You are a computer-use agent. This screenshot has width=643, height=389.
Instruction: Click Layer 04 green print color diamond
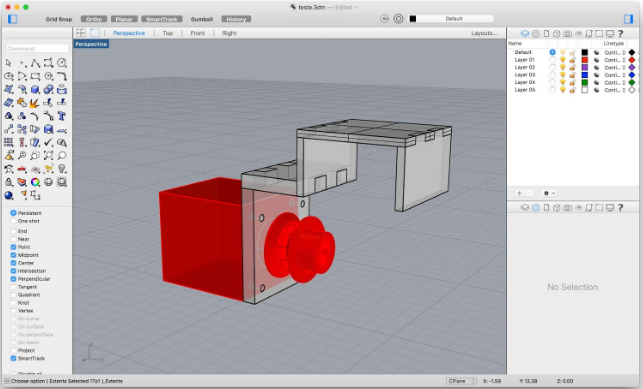632,82
